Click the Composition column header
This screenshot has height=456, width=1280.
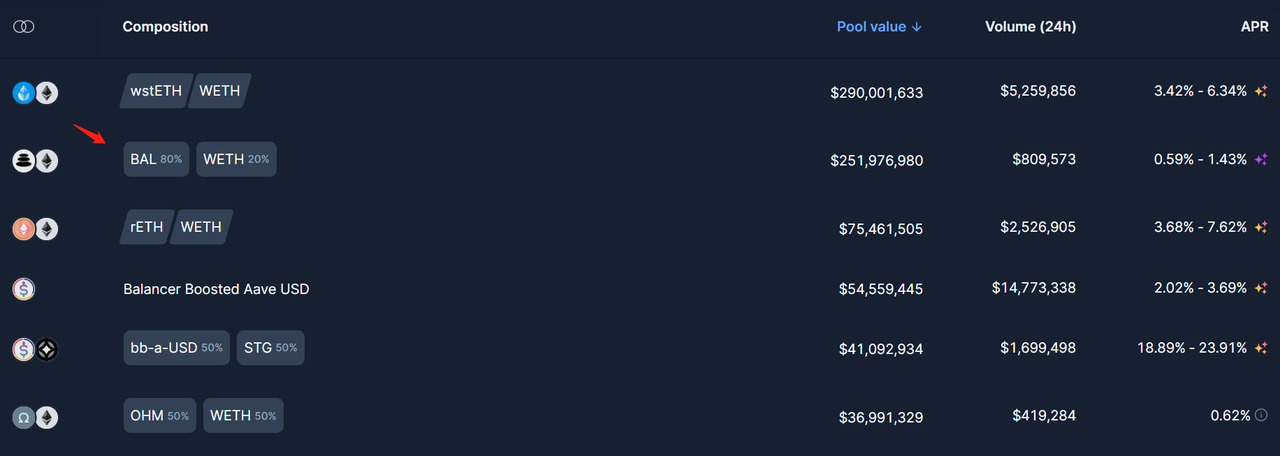pyautogui.click(x=165, y=27)
